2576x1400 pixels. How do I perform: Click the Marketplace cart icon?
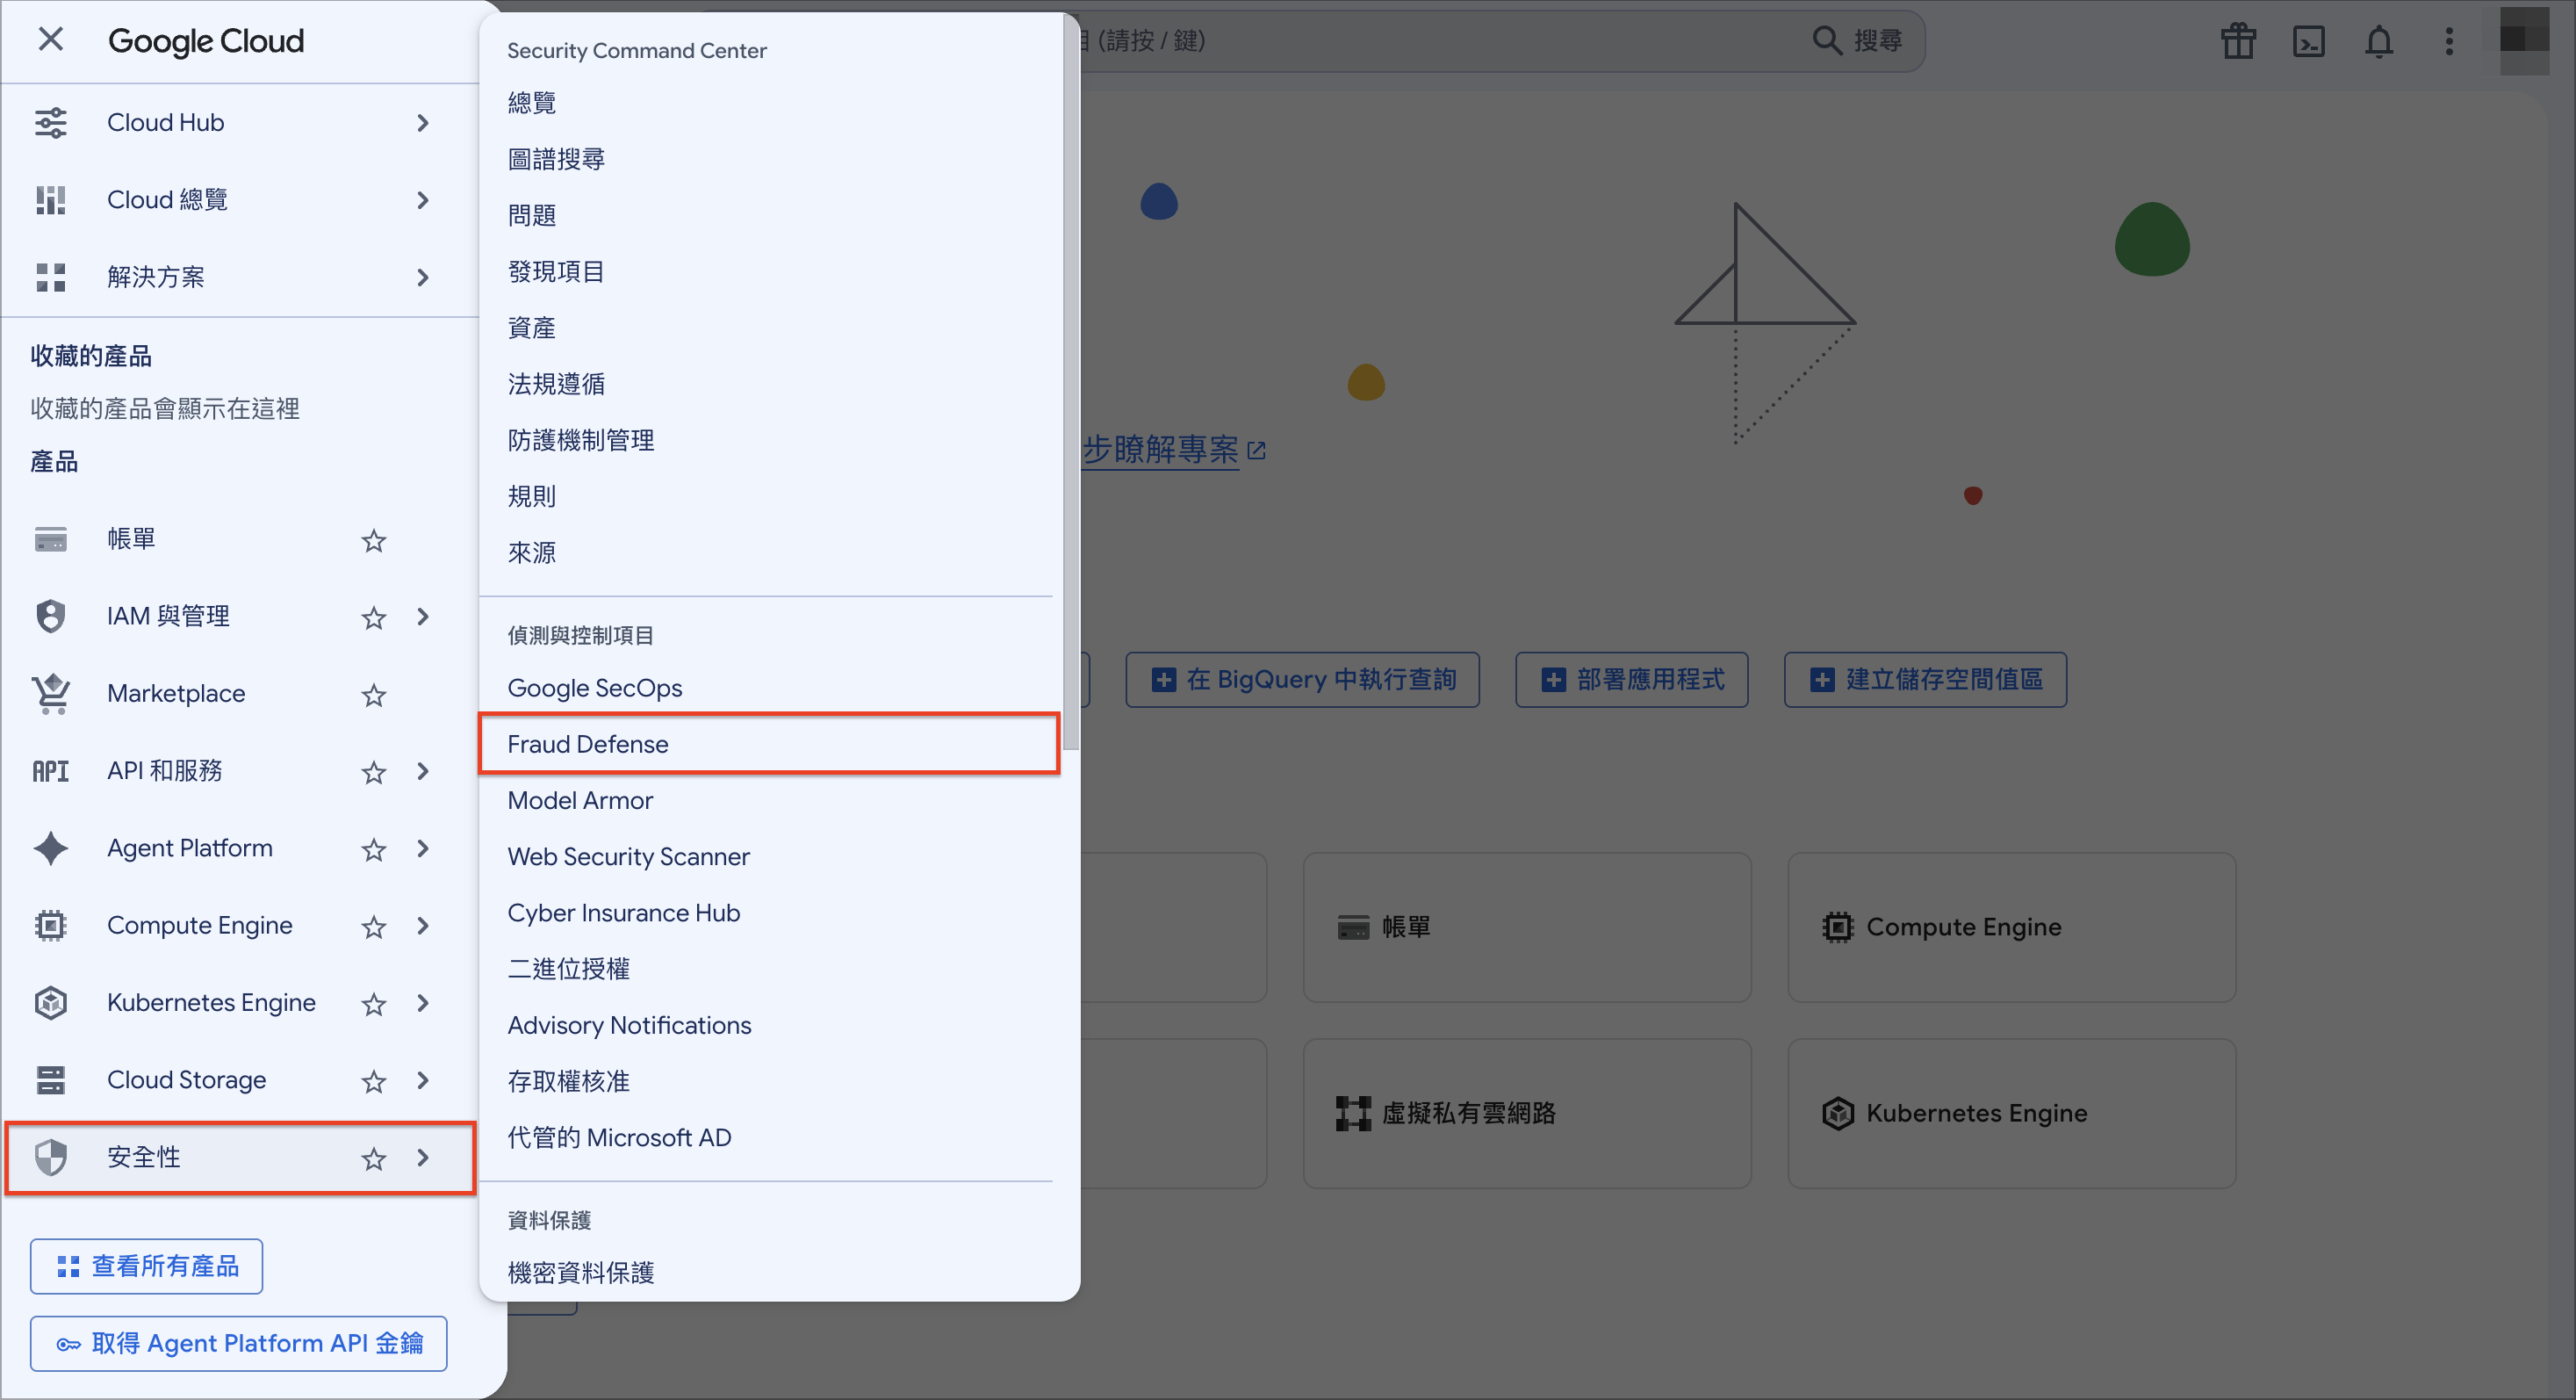coord(50,694)
